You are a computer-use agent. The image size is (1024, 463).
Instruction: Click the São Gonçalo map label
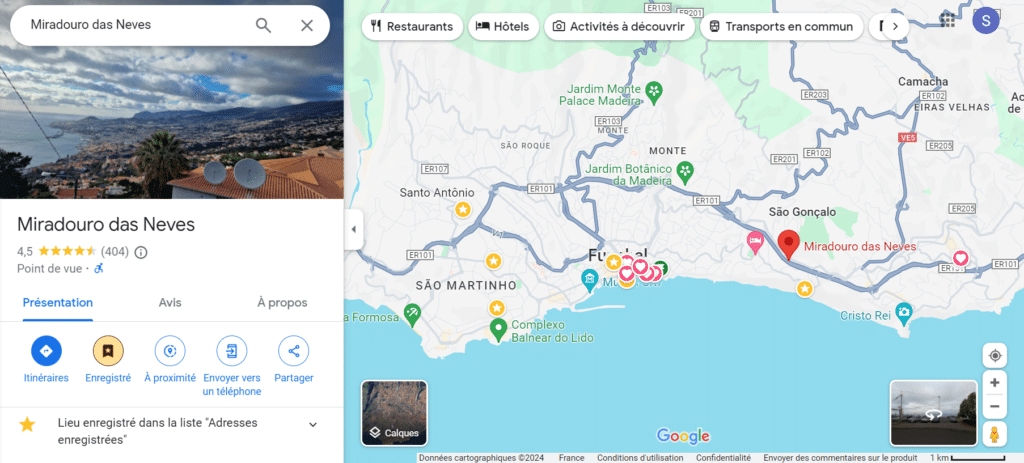[x=802, y=212]
